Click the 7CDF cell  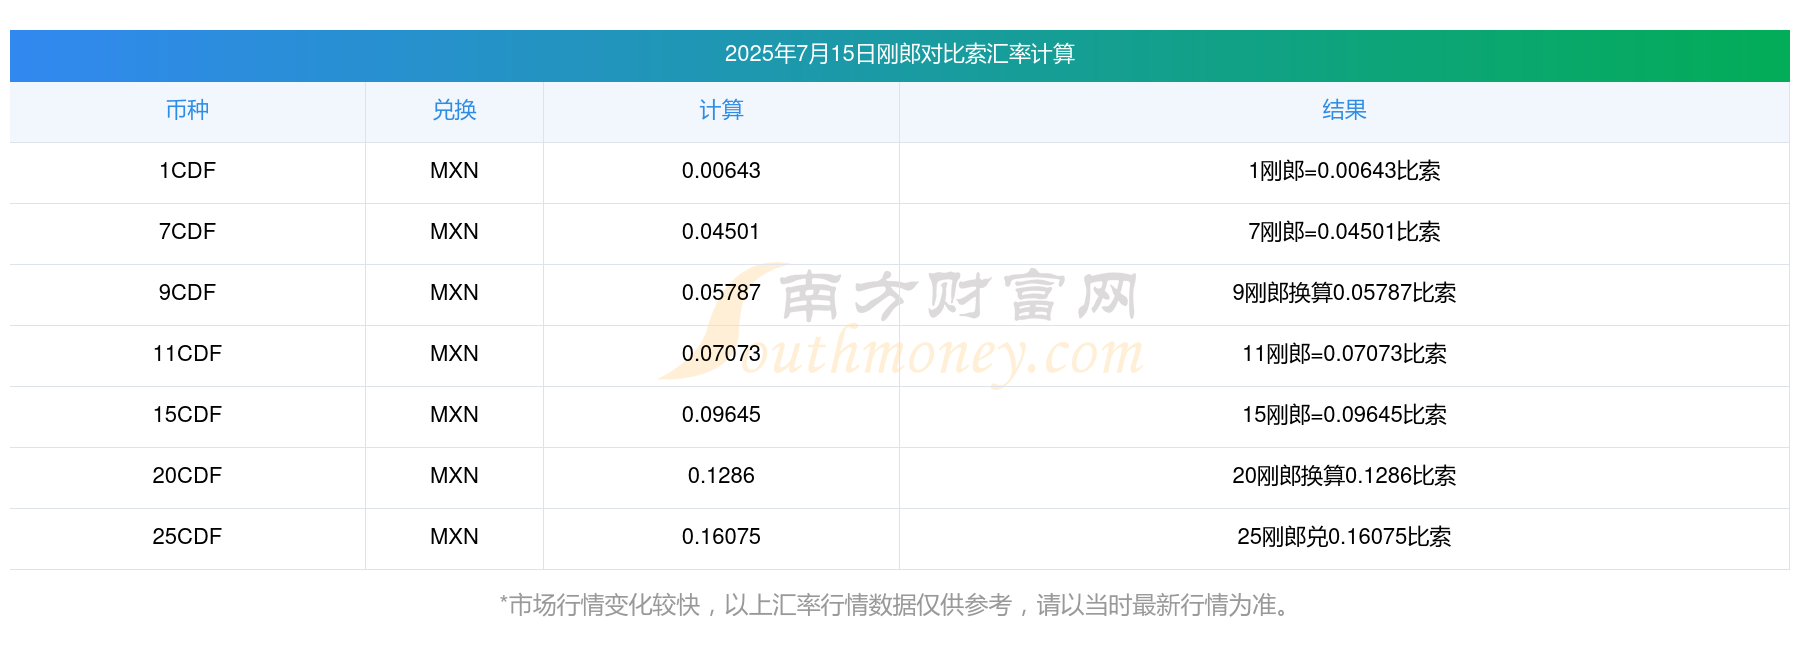click(187, 232)
